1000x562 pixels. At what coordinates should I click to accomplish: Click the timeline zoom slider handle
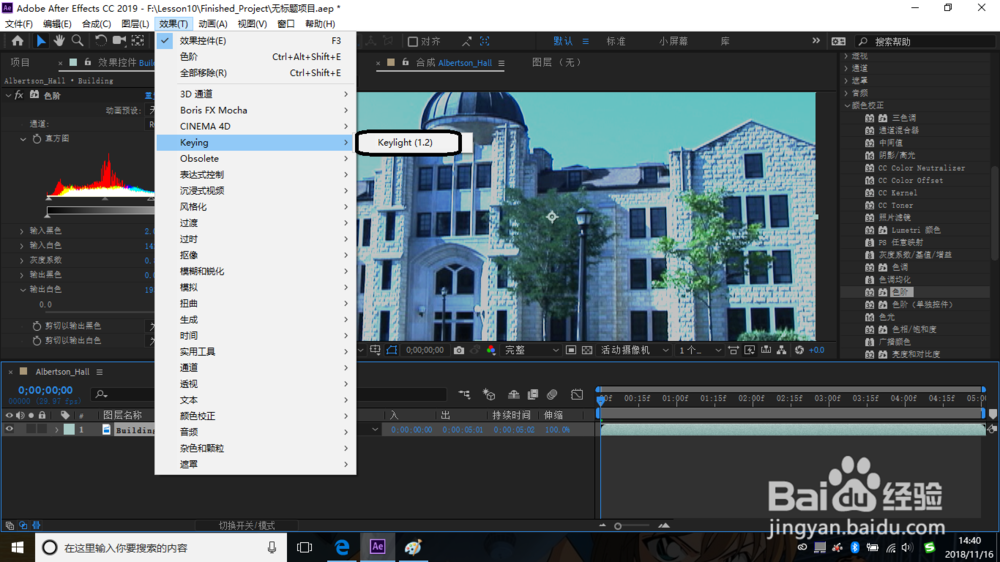[617, 526]
